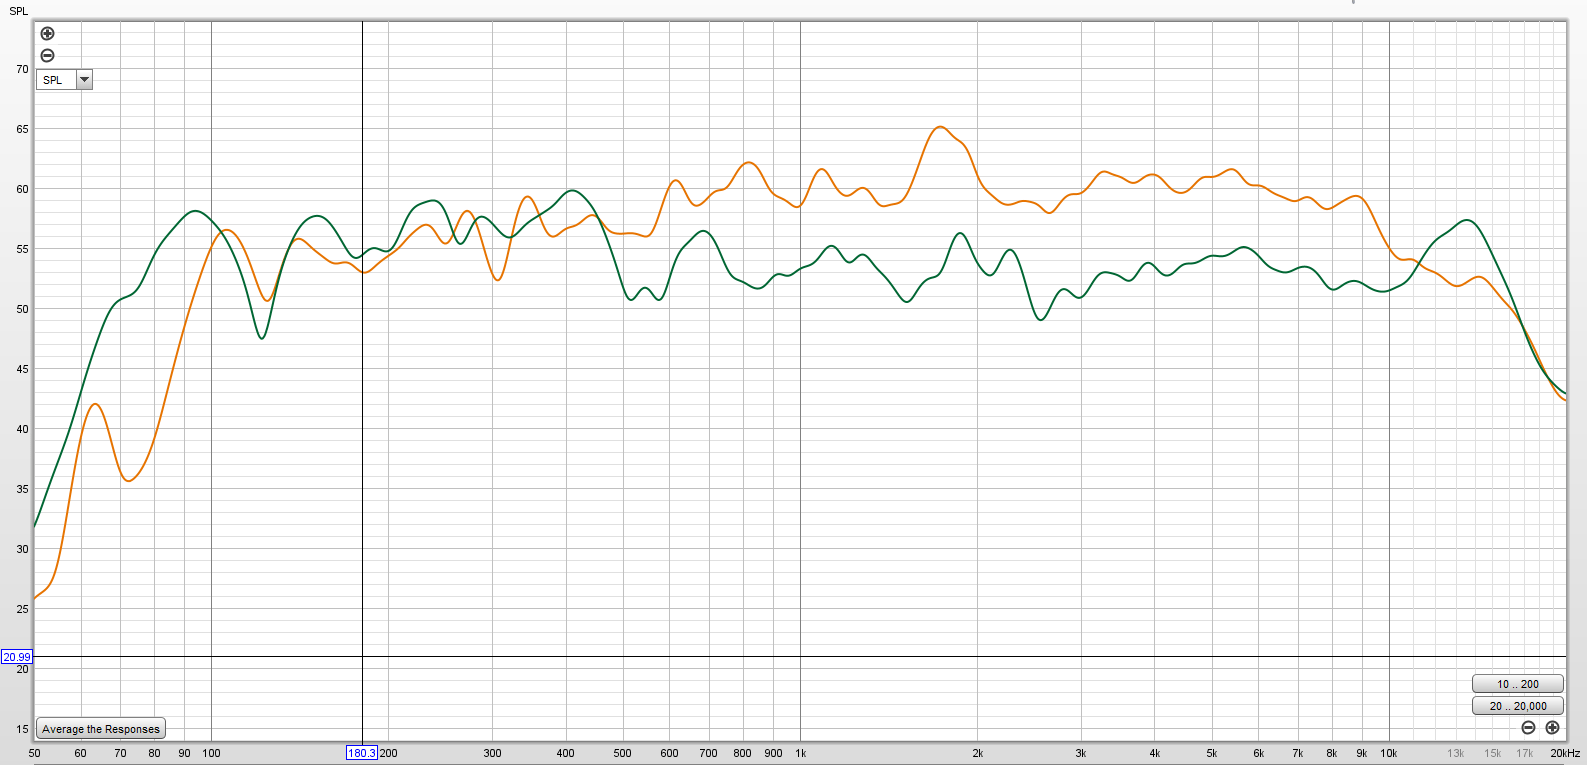Viewport: 1587px width, 765px height.
Task: Click the 1k frequency axis label
Action: pos(800,753)
